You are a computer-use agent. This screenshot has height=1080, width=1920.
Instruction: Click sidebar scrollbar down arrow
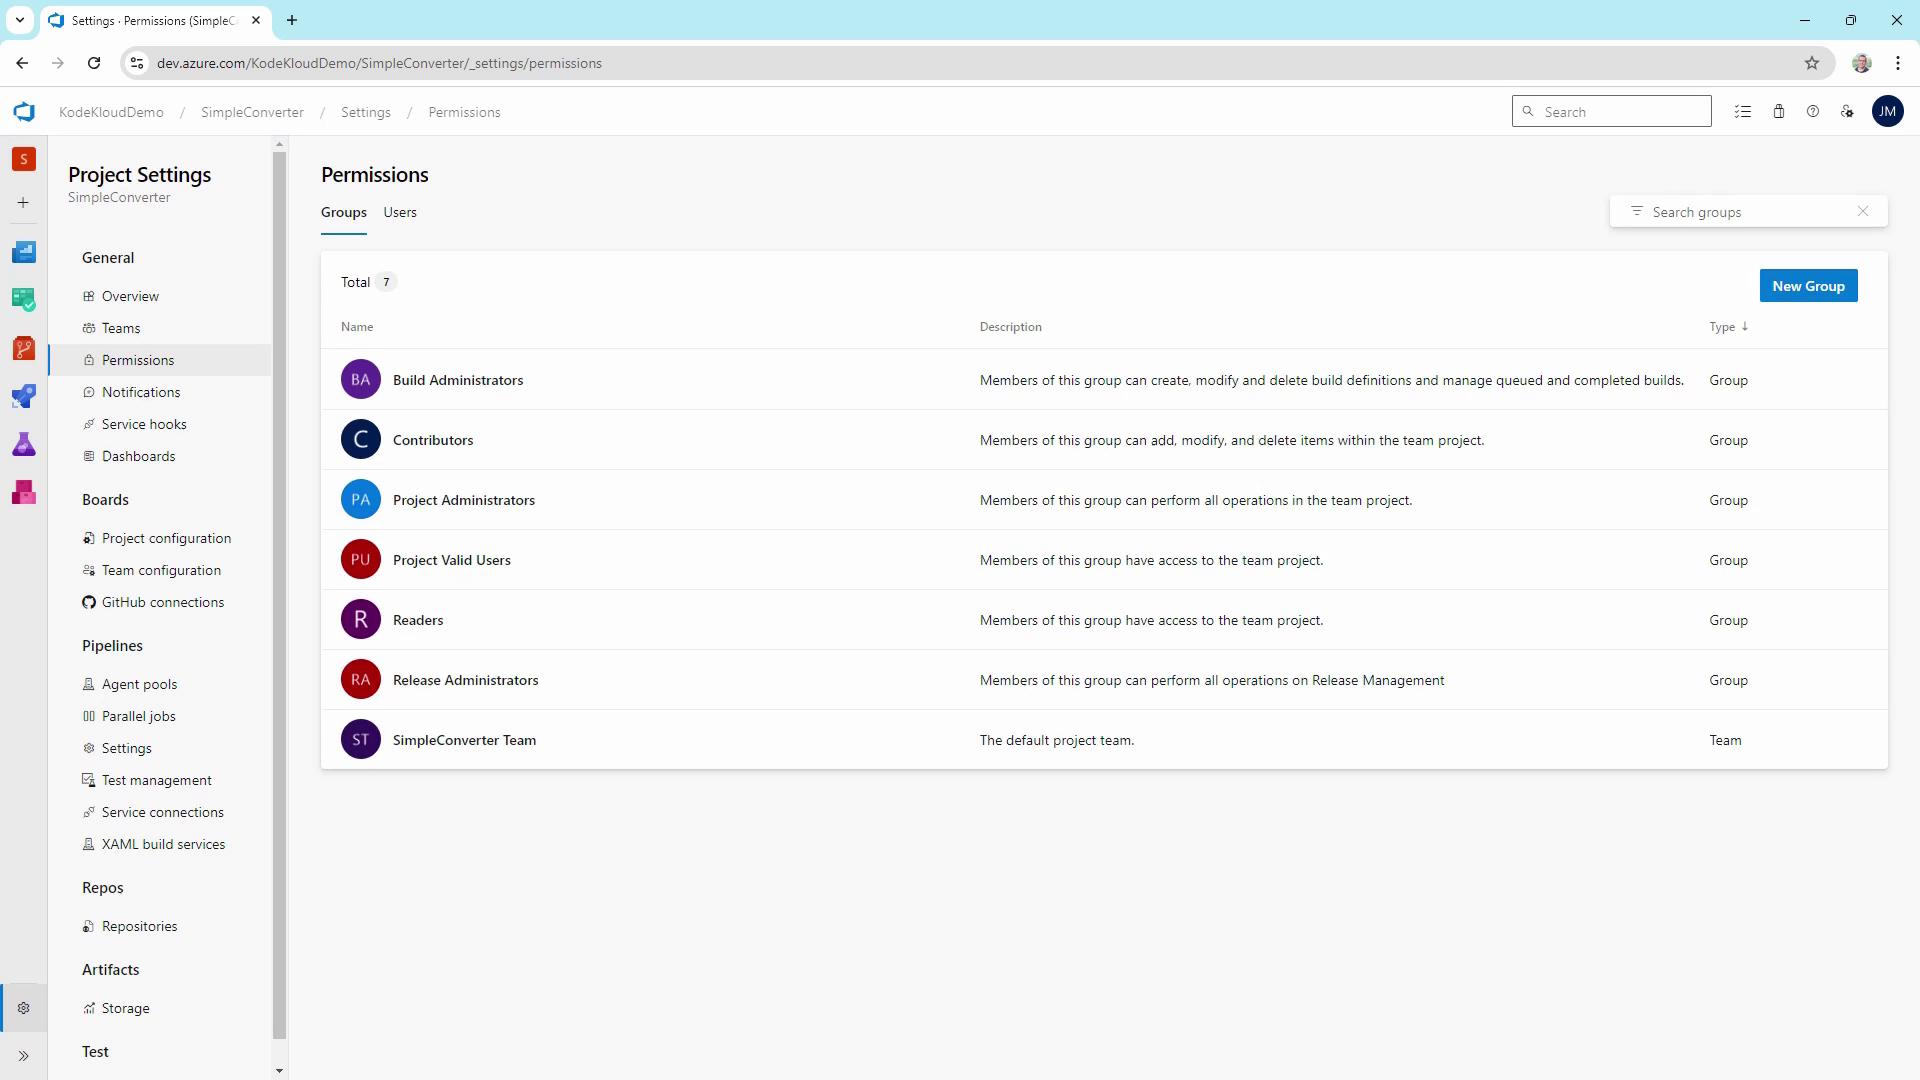279,1071
